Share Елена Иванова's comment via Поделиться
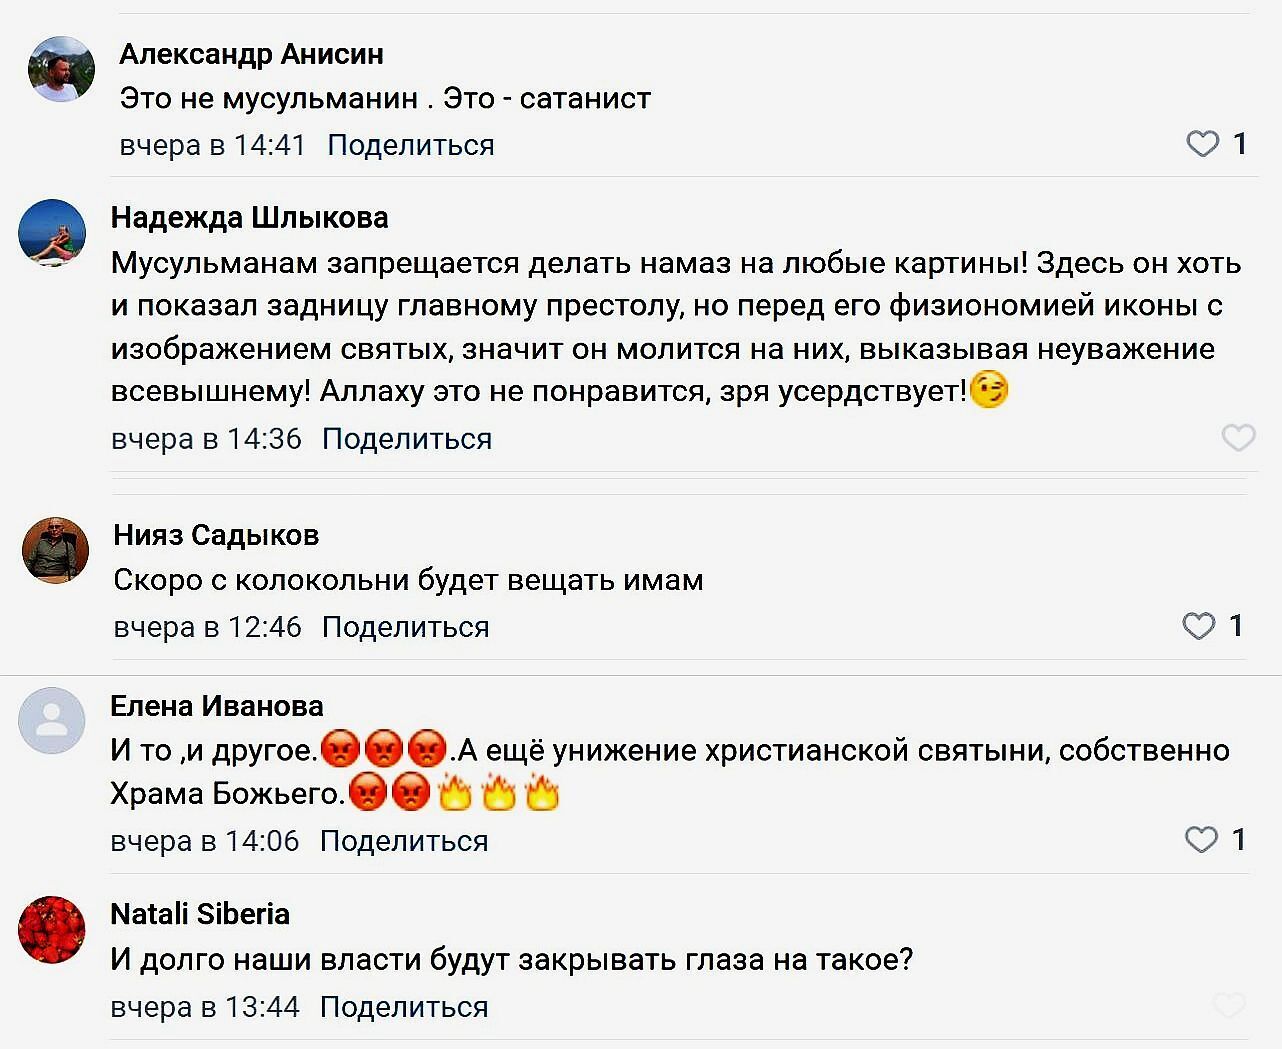 pos(404,841)
